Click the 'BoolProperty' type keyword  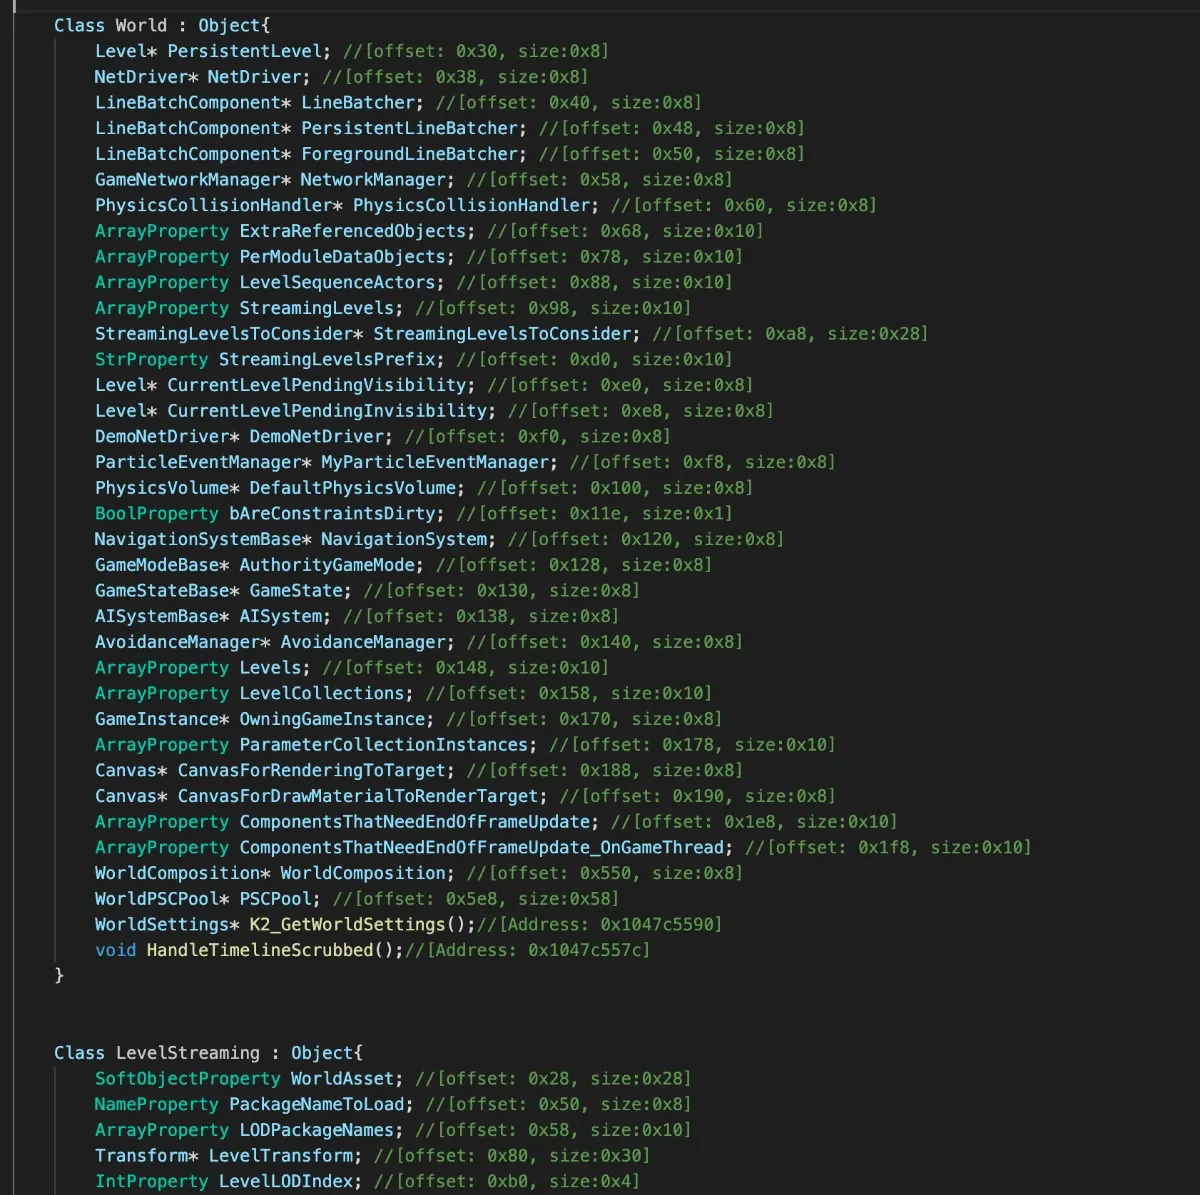156,513
